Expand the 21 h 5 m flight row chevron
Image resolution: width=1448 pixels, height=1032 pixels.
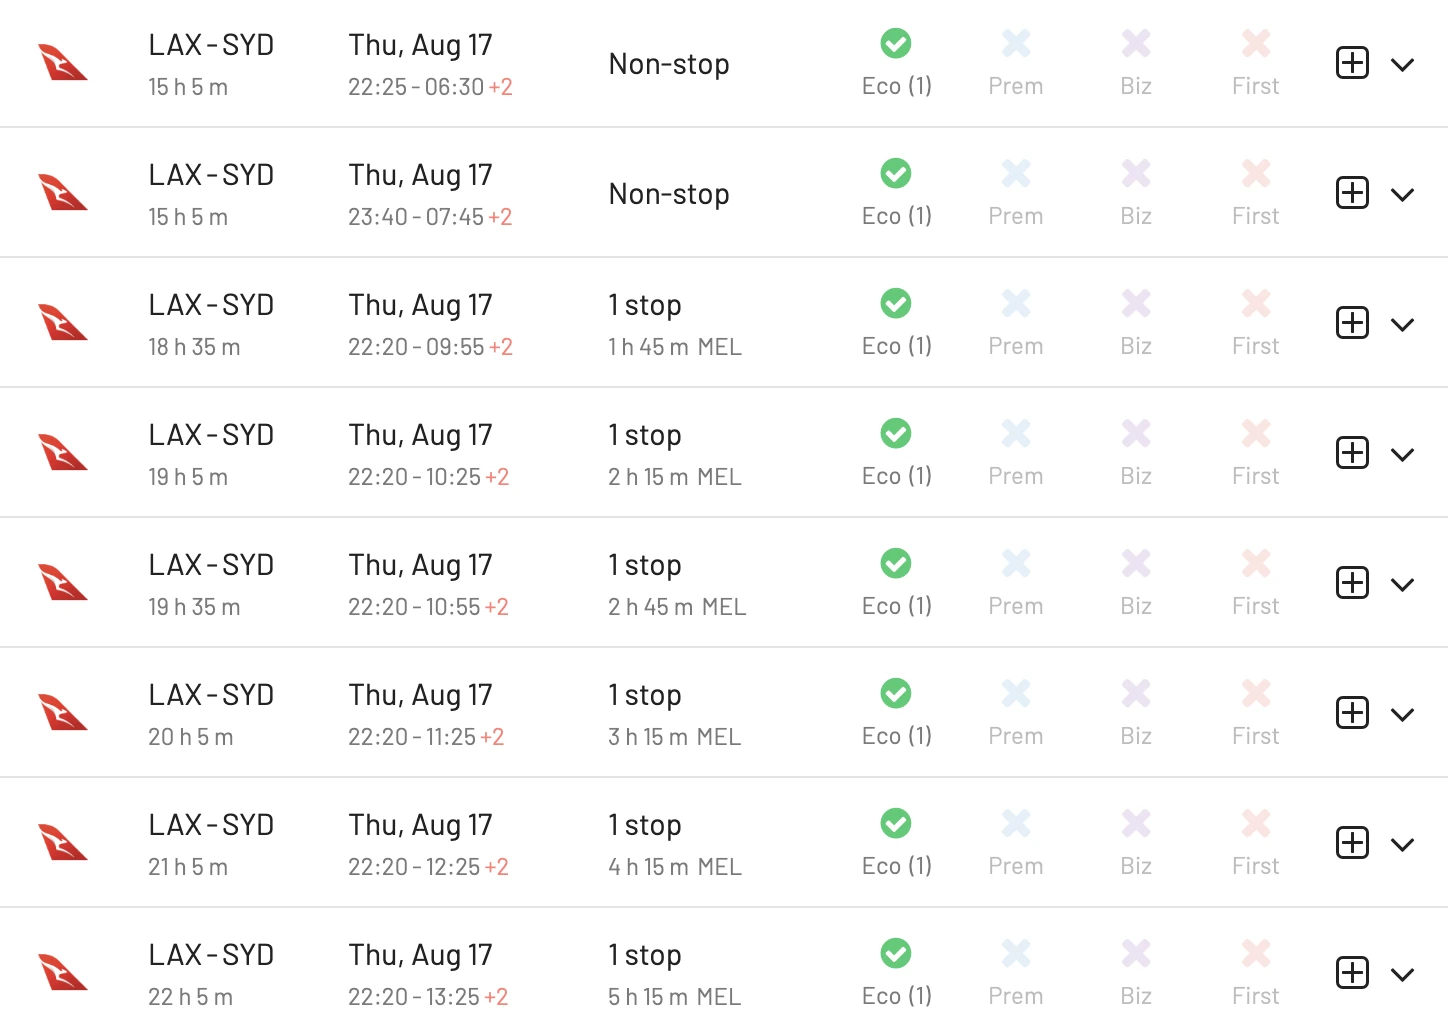point(1402,845)
